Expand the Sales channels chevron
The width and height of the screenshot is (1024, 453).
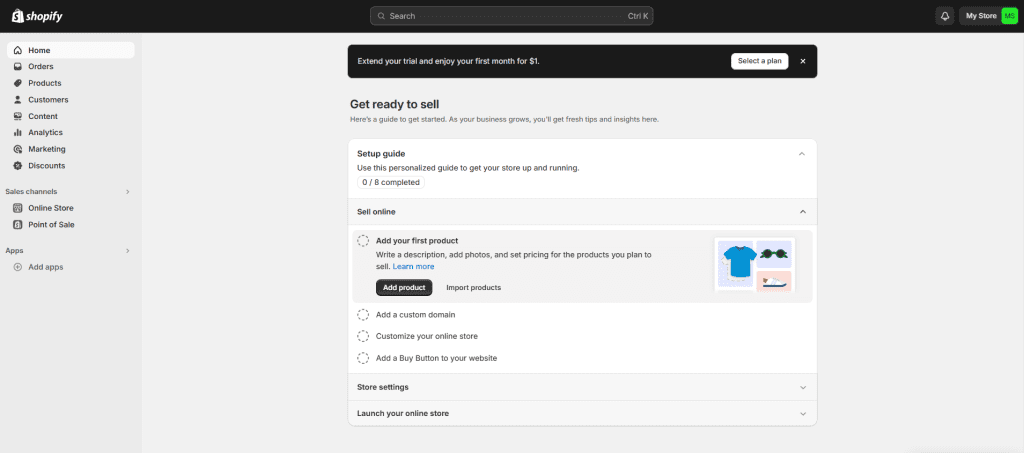coord(128,192)
